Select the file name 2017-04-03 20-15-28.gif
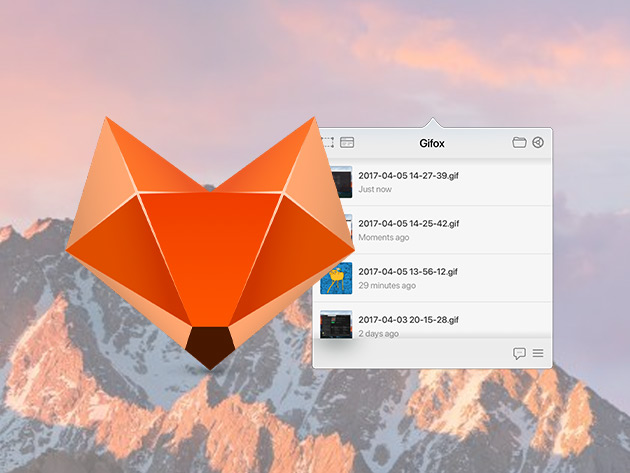630x473 pixels. (x=408, y=319)
